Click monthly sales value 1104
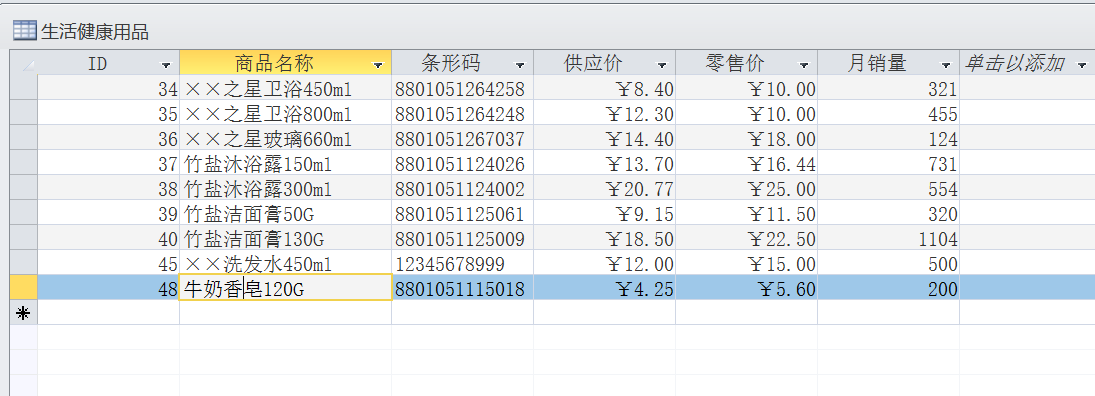 tap(888, 238)
